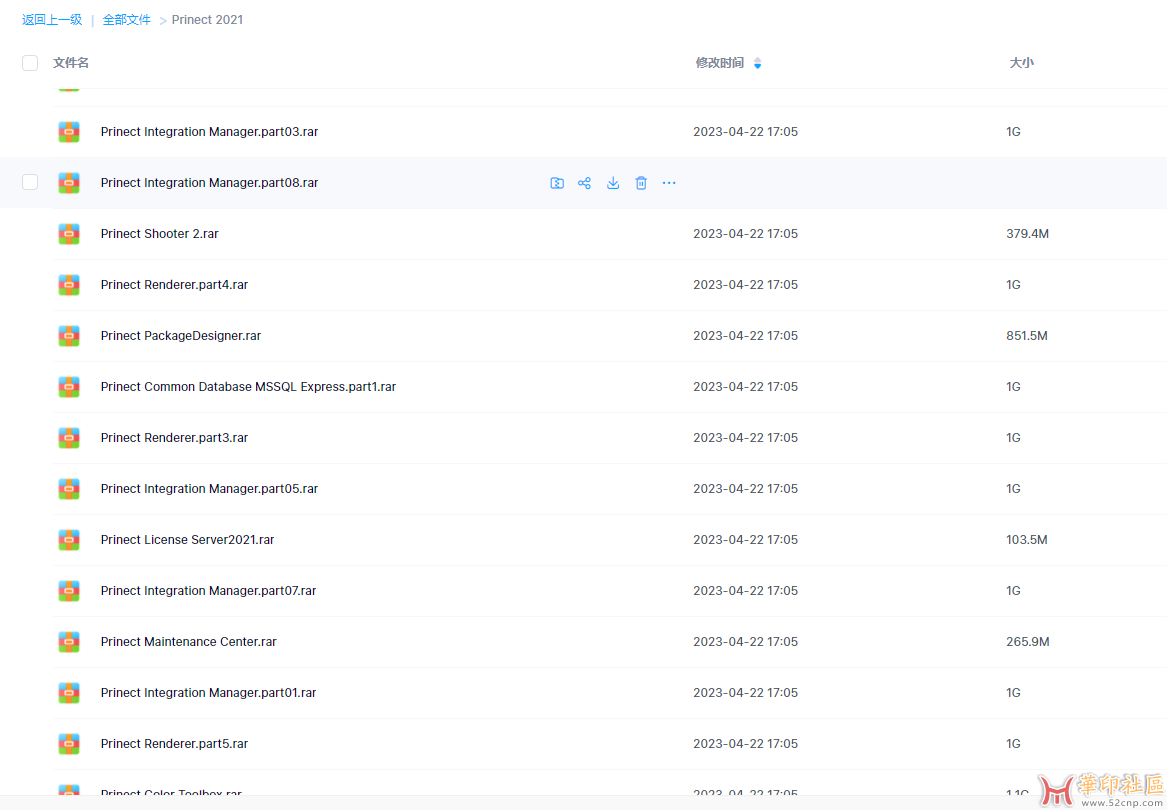
Task: Click the Prinect 2021 breadcrumb
Action: (208, 20)
